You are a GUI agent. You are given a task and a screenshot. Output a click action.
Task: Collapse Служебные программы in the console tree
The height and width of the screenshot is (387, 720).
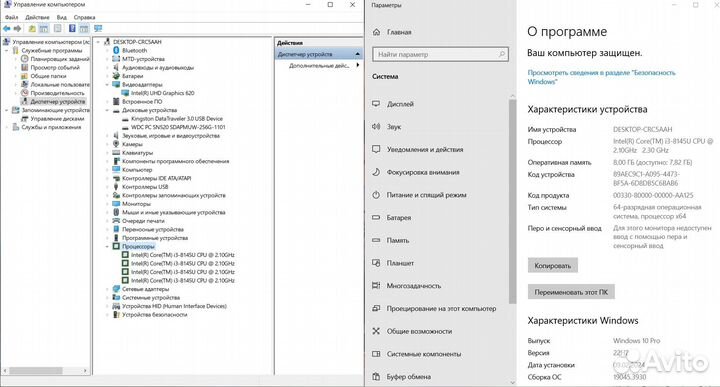(6, 50)
